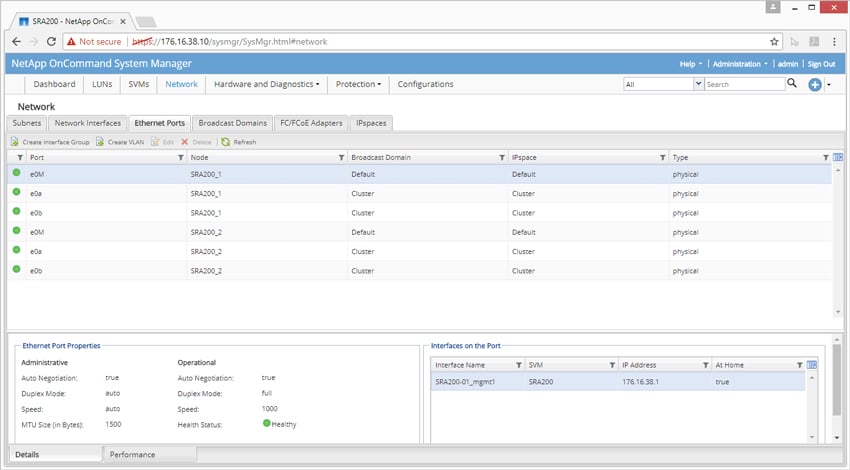Switch to the Network Interfaces tab
The width and height of the screenshot is (850, 470).
(88, 123)
